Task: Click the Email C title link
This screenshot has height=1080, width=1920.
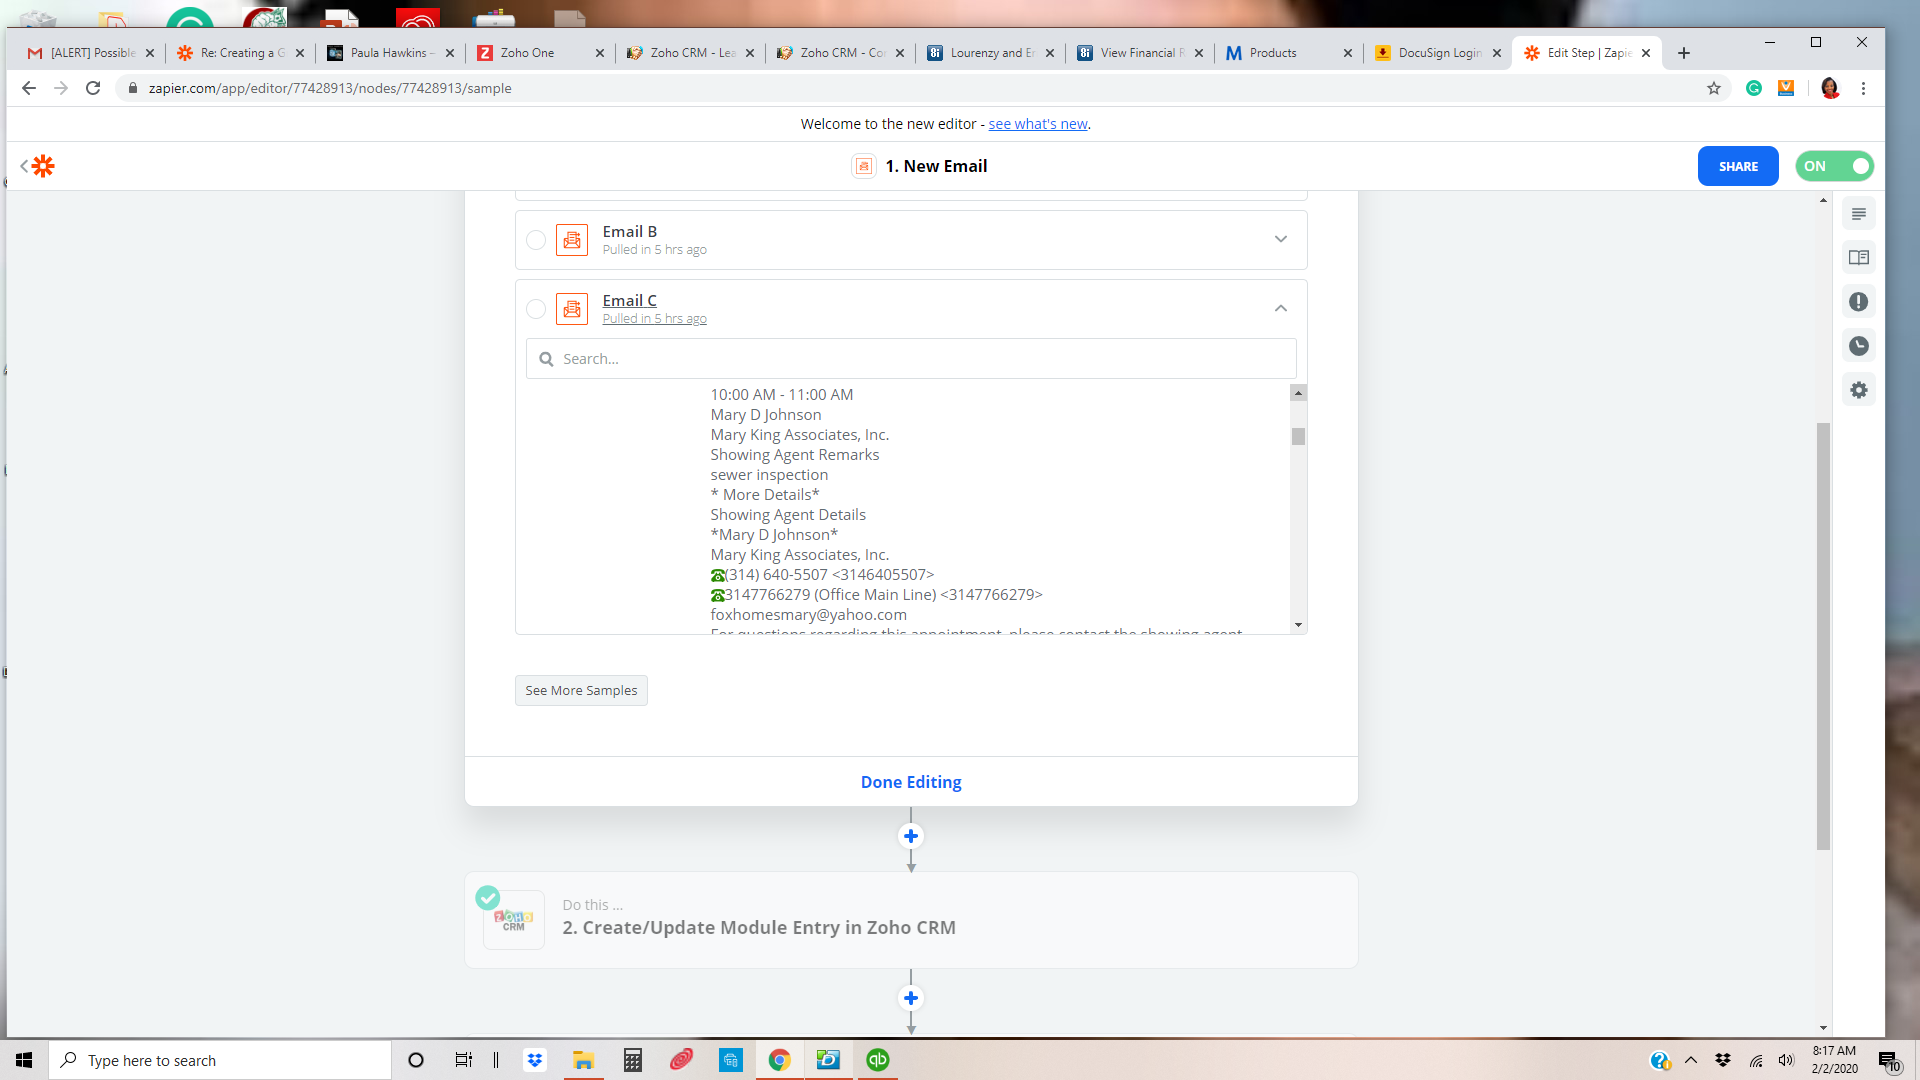Action: (629, 300)
